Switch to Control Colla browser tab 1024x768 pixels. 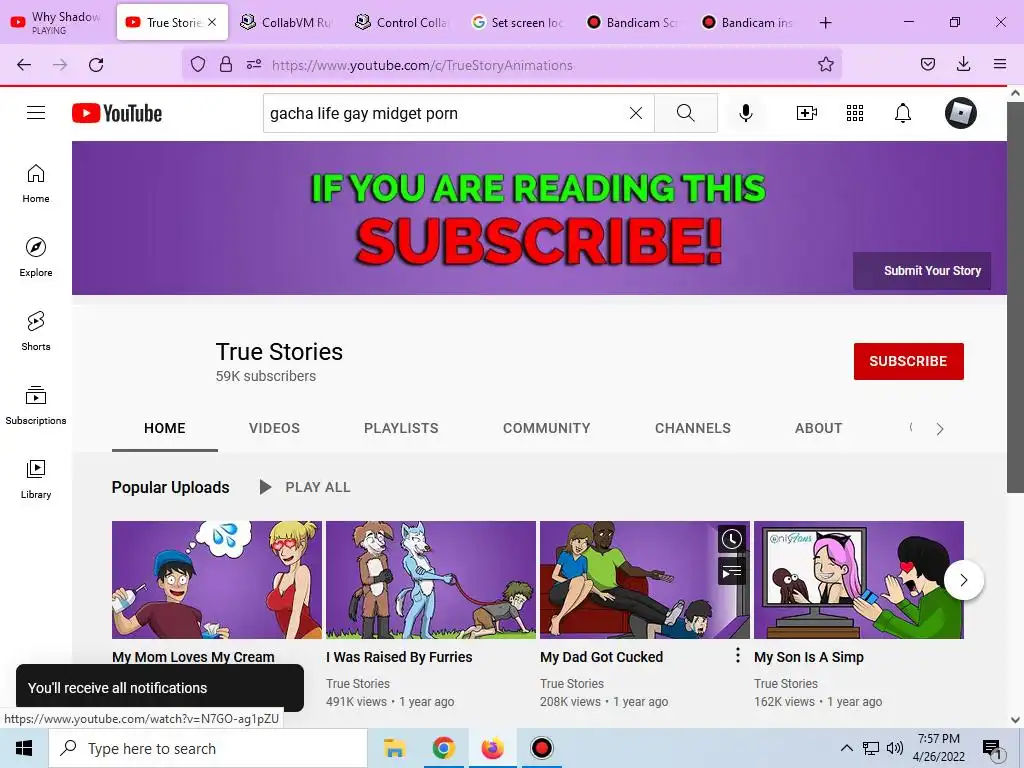[402, 23]
